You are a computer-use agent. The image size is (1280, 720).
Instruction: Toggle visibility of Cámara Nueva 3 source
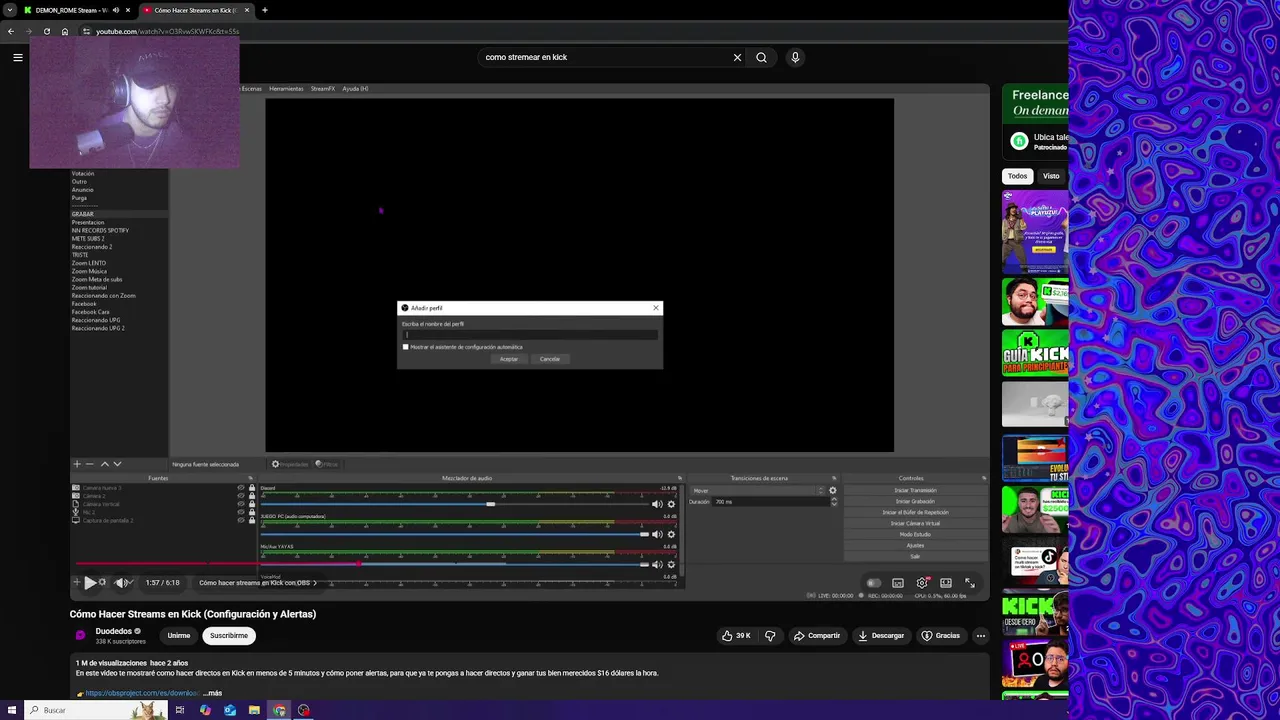tap(241, 488)
